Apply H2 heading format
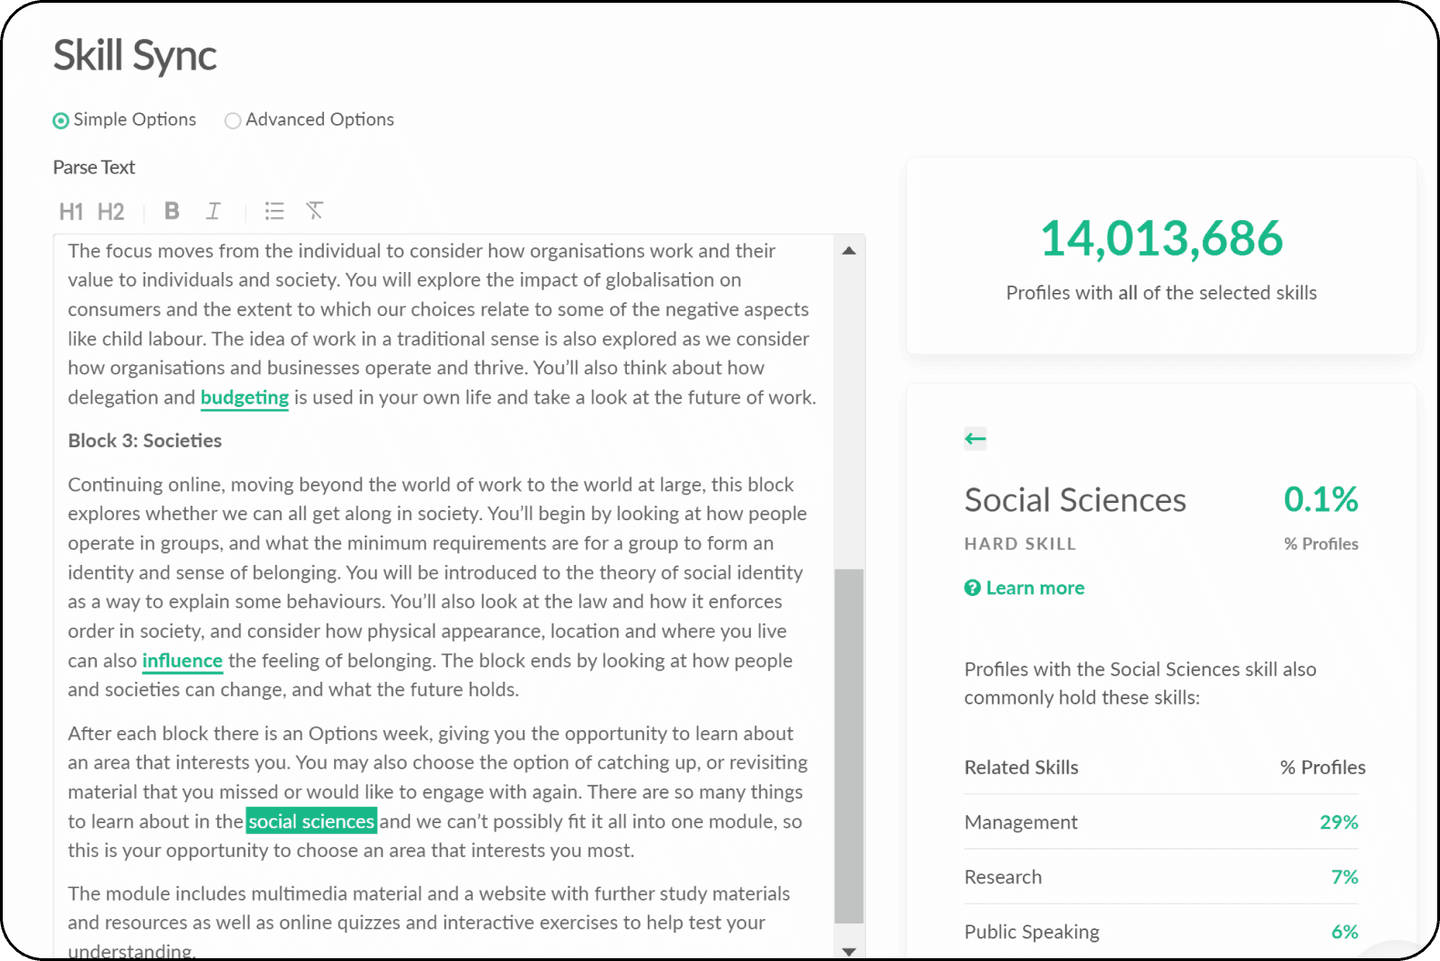 pos(111,211)
